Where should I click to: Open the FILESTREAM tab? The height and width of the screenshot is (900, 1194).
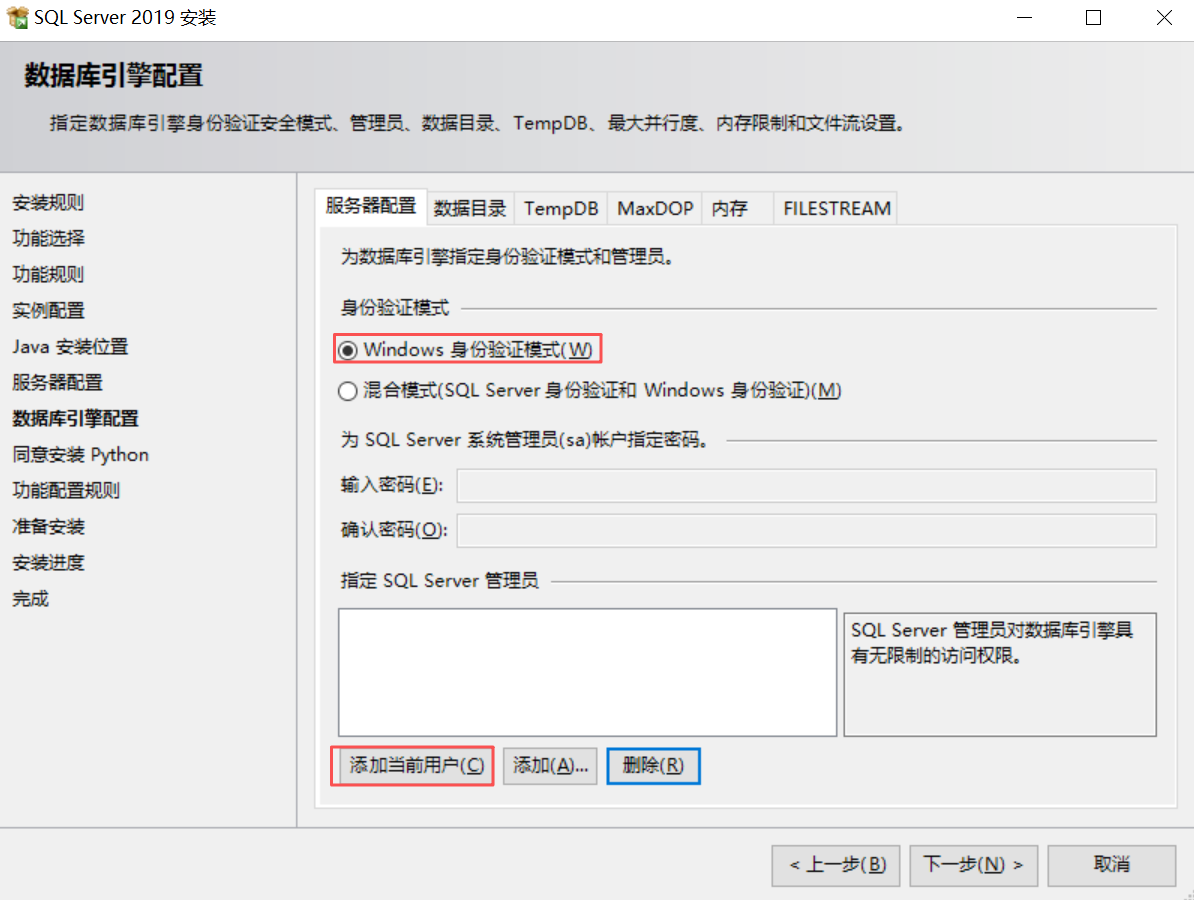click(x=836, y=209)
